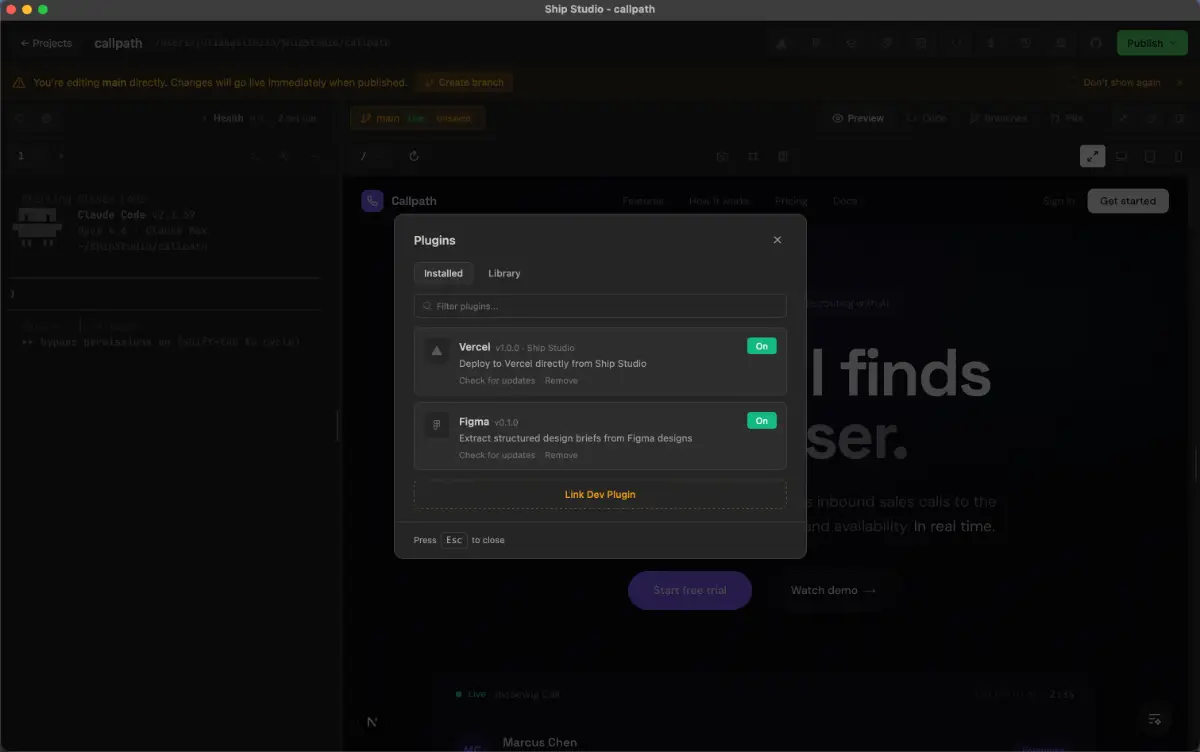Click the magnifier icon in the filter box
Image resolution: width=1200 pixels, height=752 pixels.
(x=428, y=306)
